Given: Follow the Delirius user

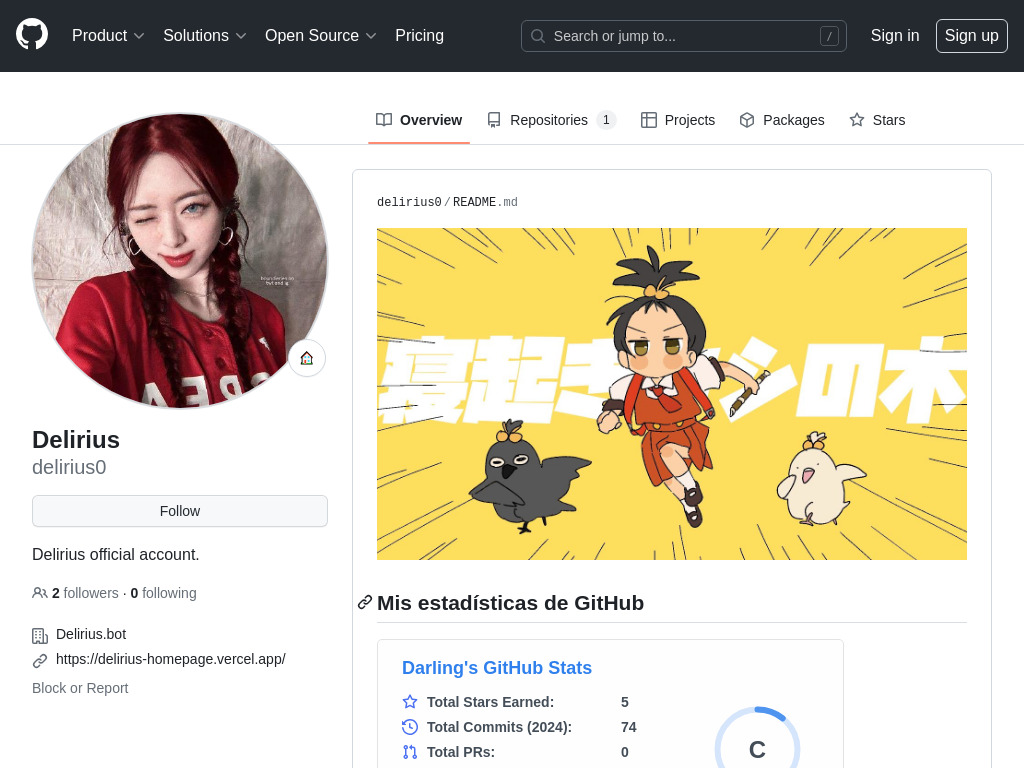Looking at the screenshot, I should coord(180,511).
